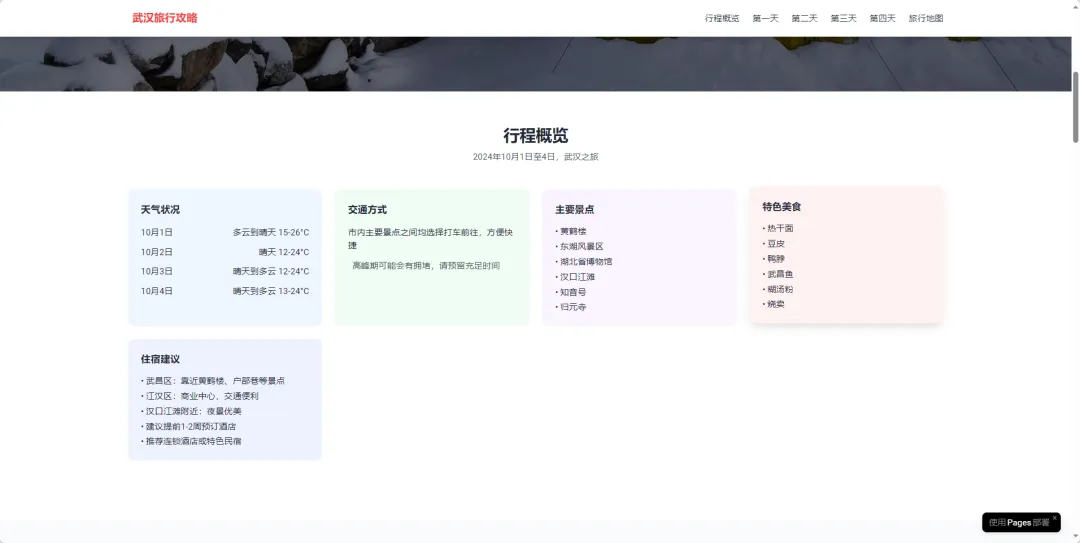Viewport: 1080px width, 543px height.
Task: Click the 行程概览 section main heading
Action: (535, 136)
